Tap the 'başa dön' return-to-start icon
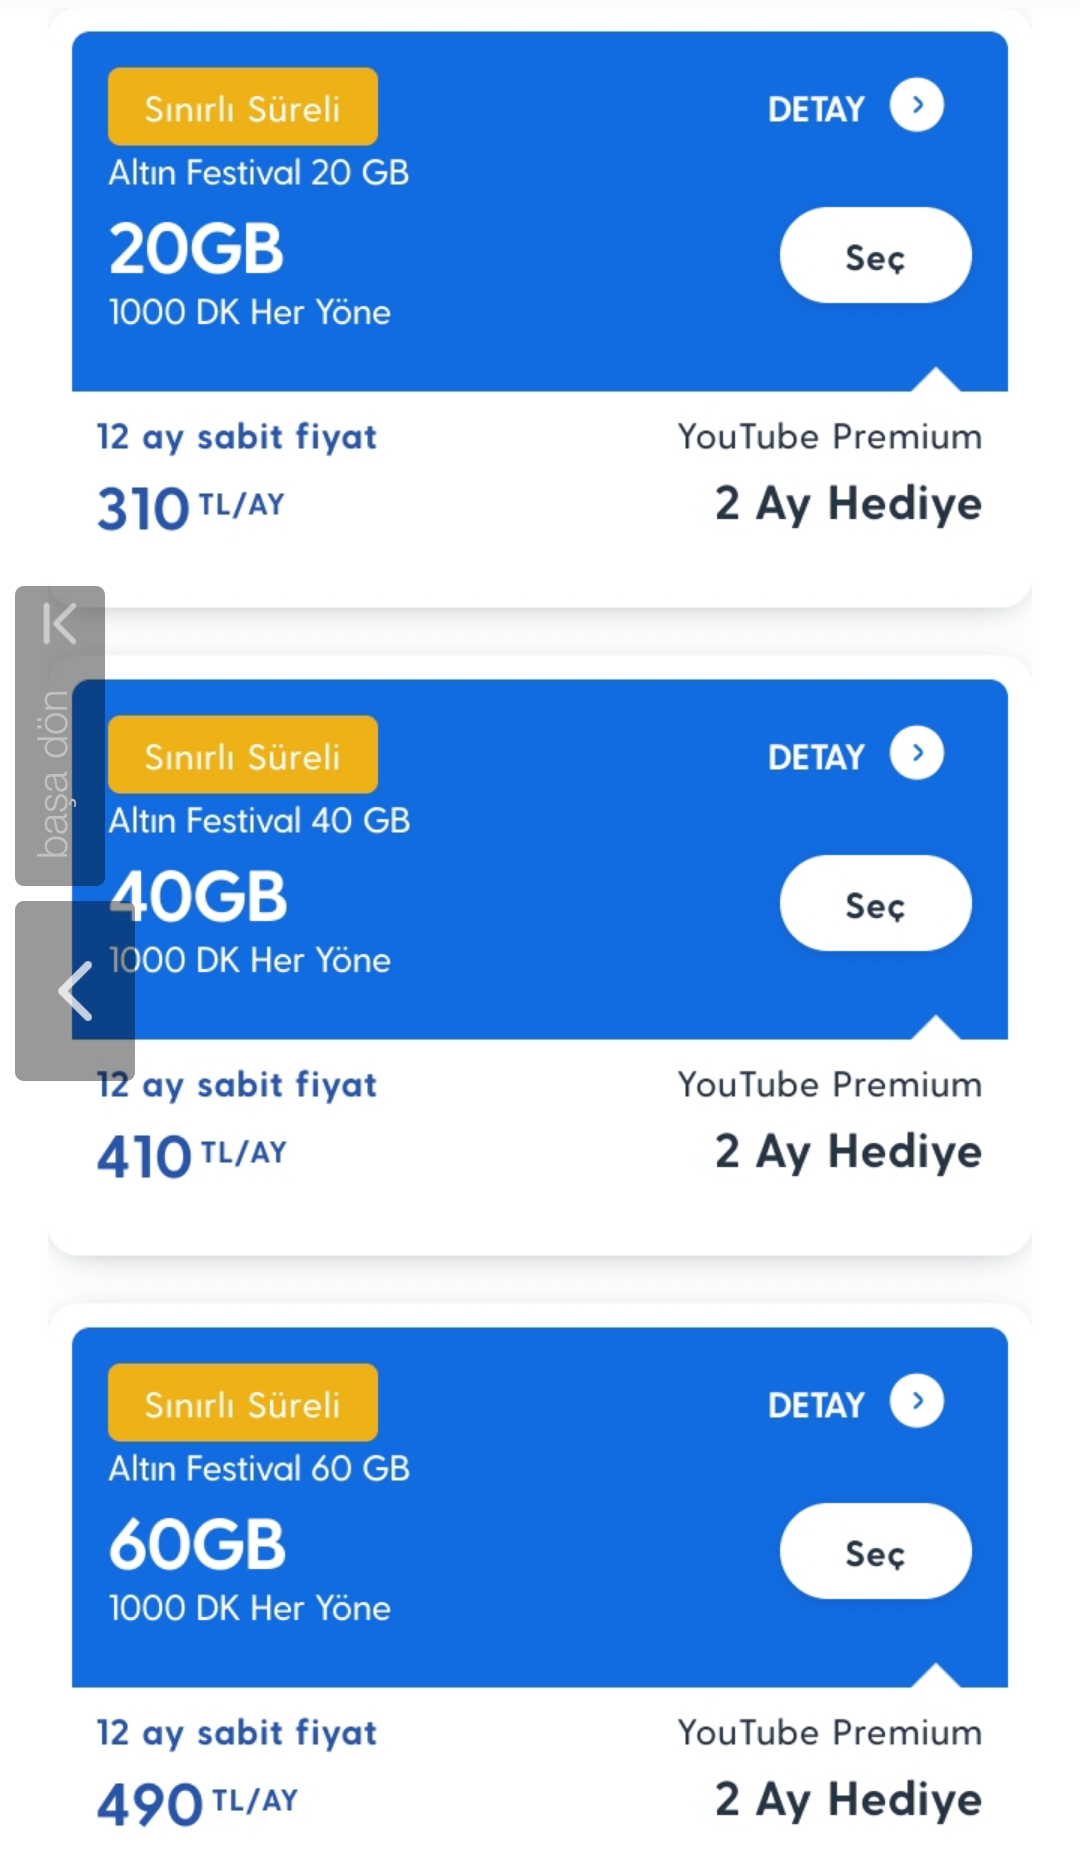This screenshot has width=1080, height=1849. 60,736
